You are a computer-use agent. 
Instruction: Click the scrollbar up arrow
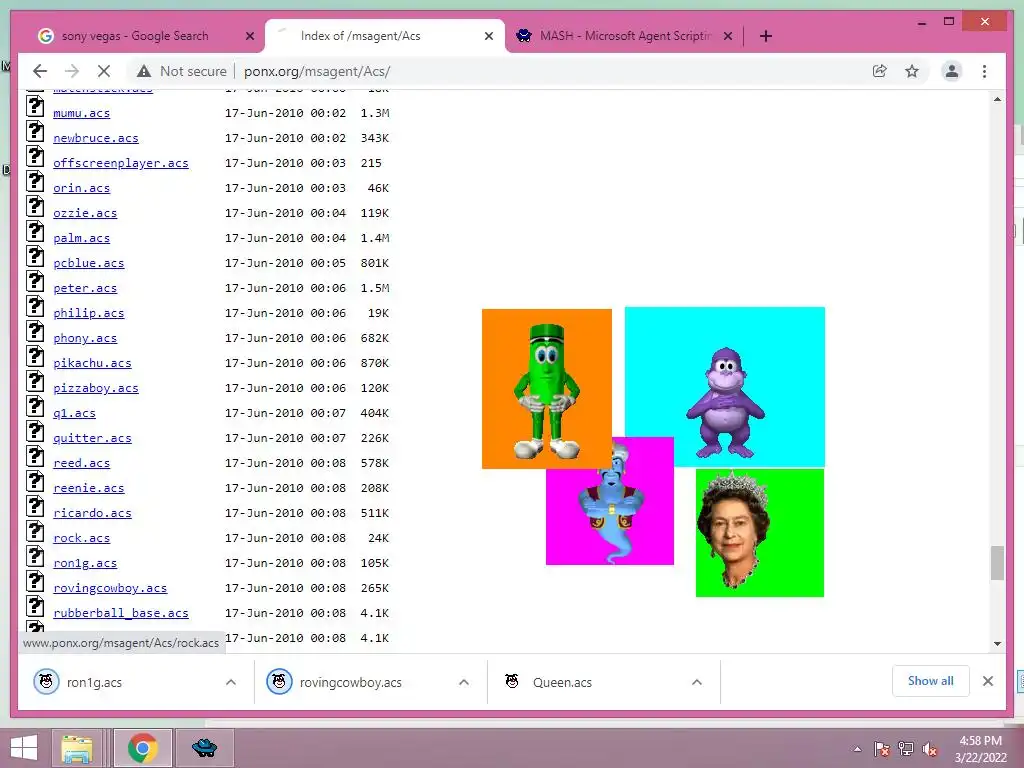(997, 99)
